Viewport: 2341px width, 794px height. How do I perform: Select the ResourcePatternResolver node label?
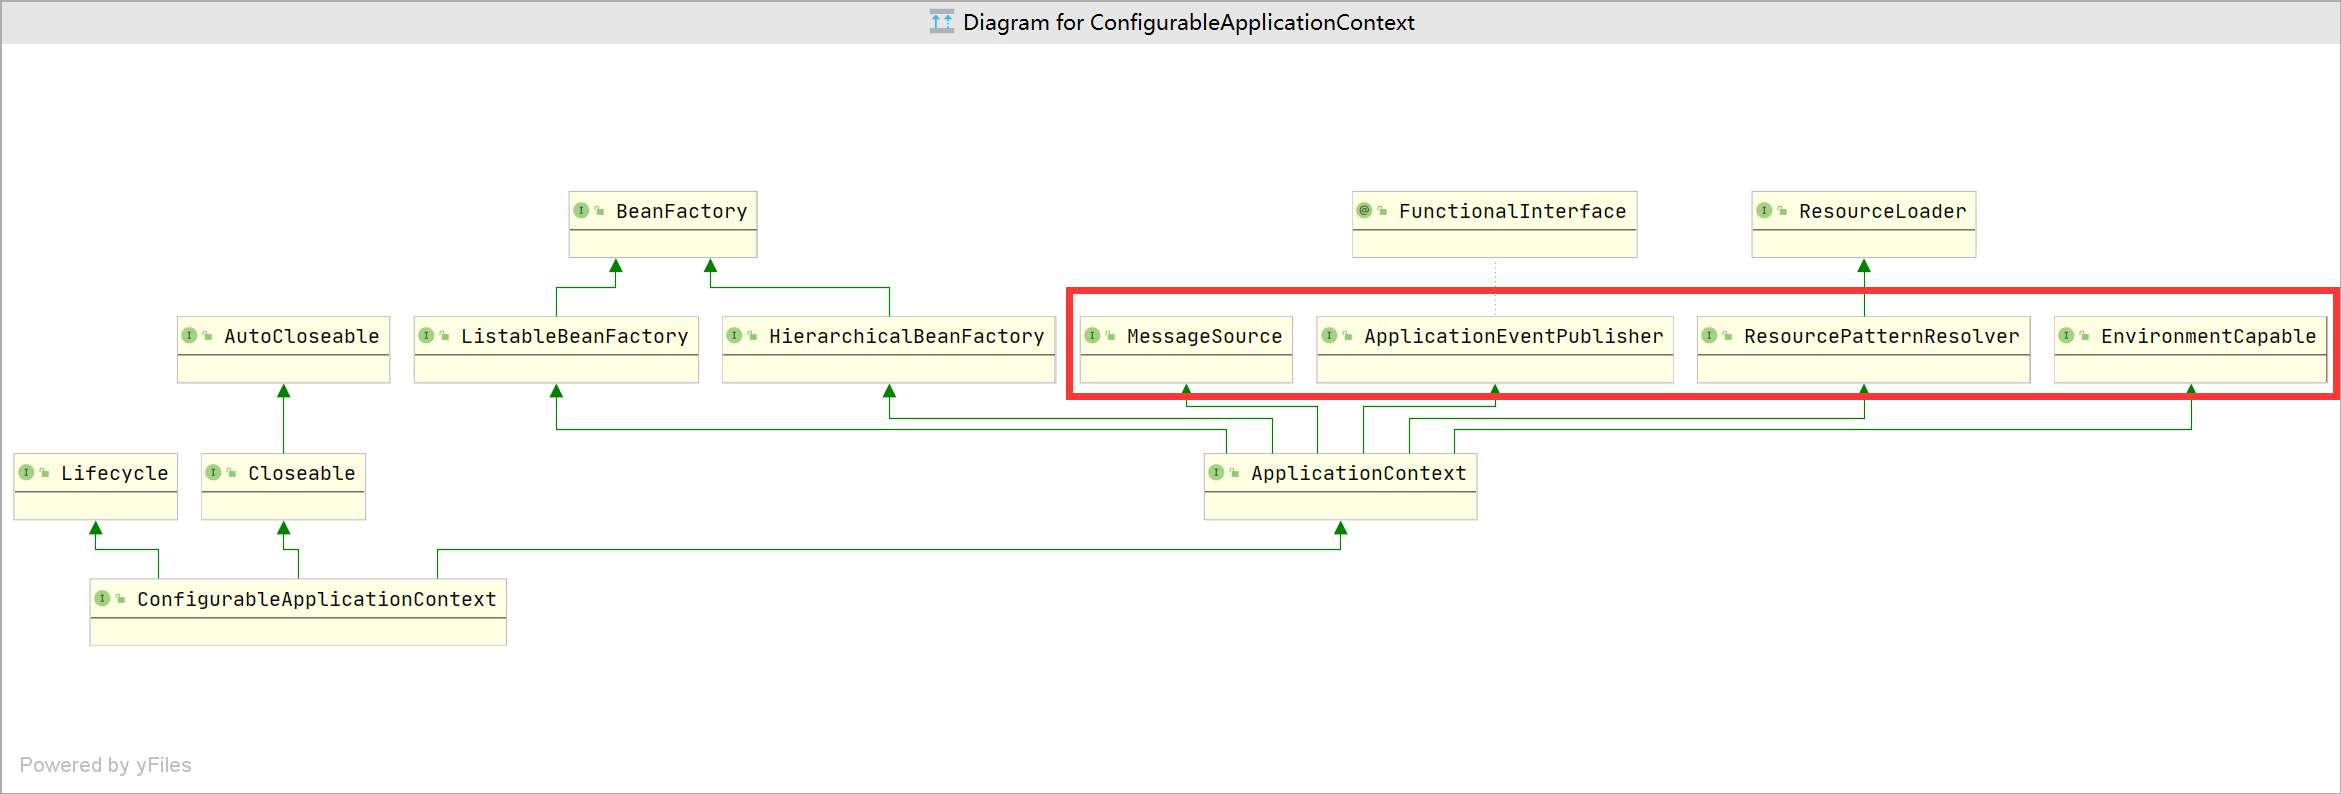[1882, 336]
